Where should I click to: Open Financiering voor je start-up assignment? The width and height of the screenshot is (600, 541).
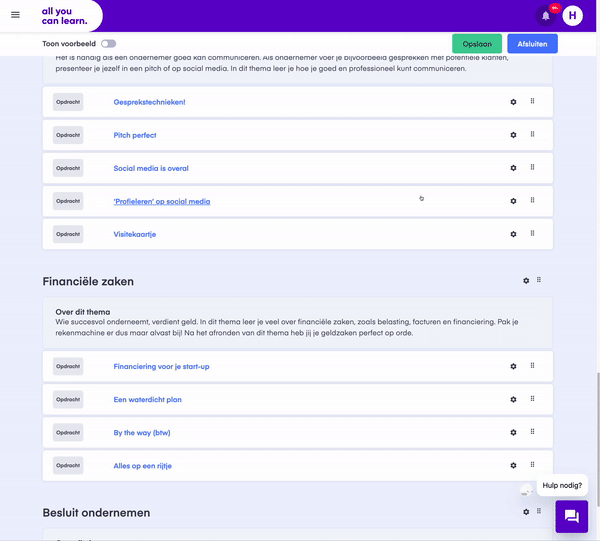click(161, 367)
